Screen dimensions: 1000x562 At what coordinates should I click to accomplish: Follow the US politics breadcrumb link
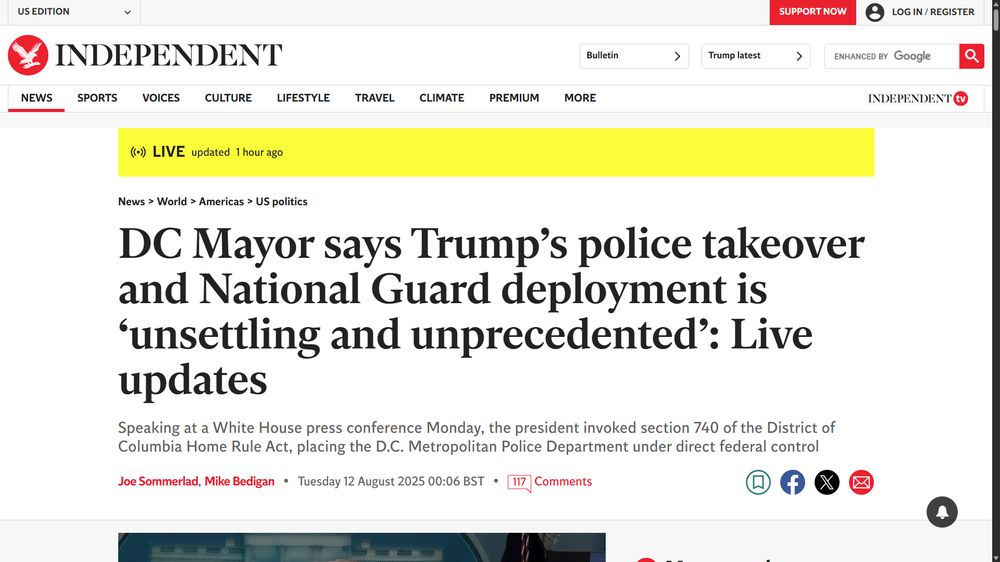tap(281, 202)
